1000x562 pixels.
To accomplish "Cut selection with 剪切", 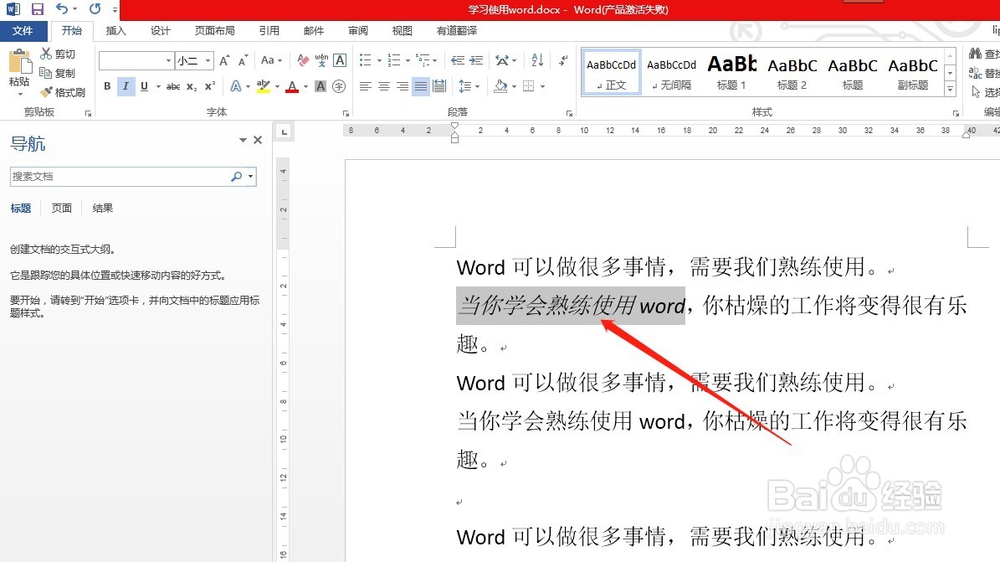I will (57, 54).
